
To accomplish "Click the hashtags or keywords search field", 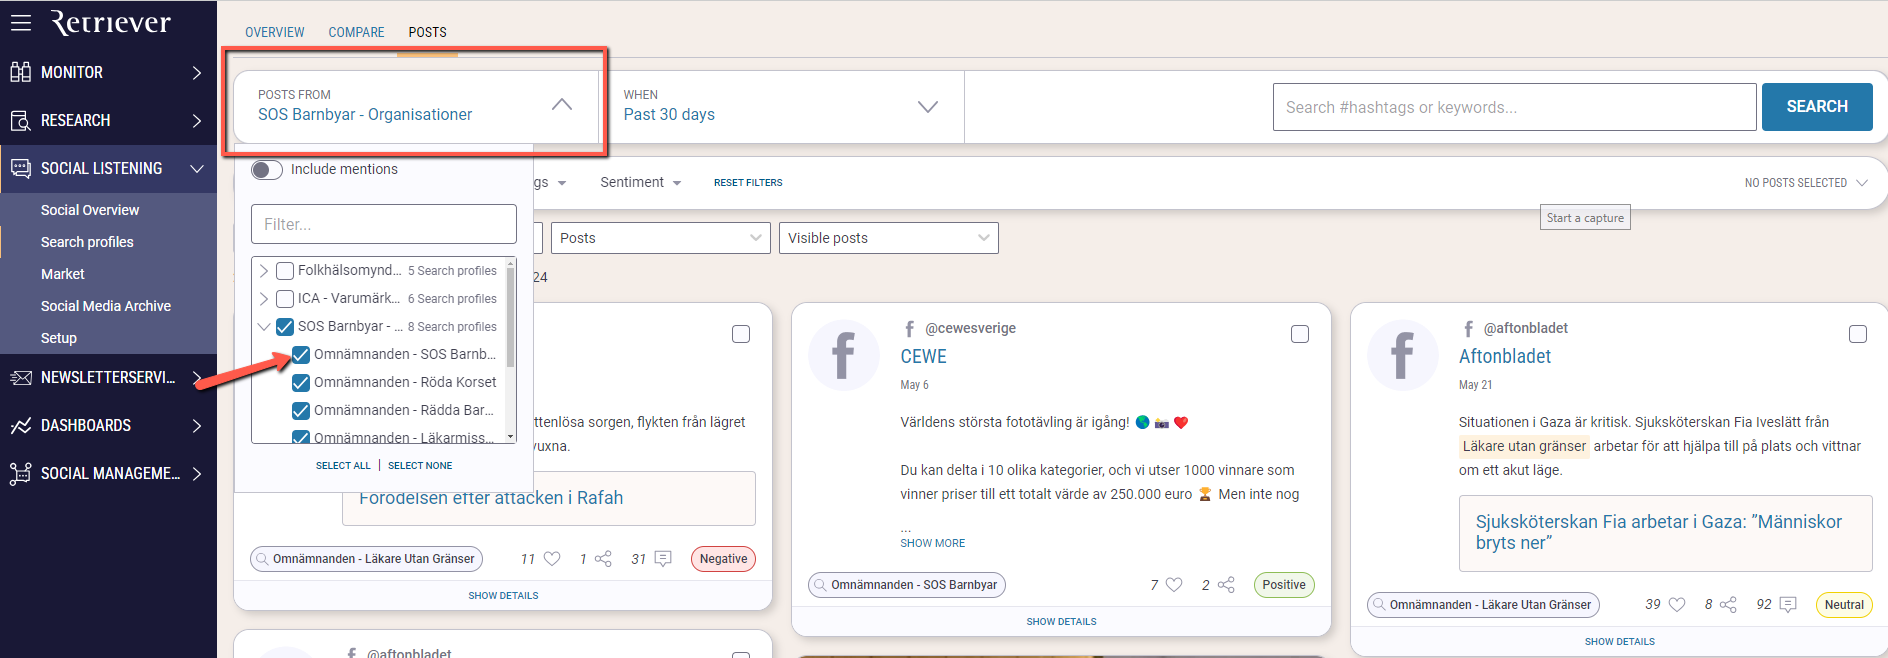I will [1514, 107].
